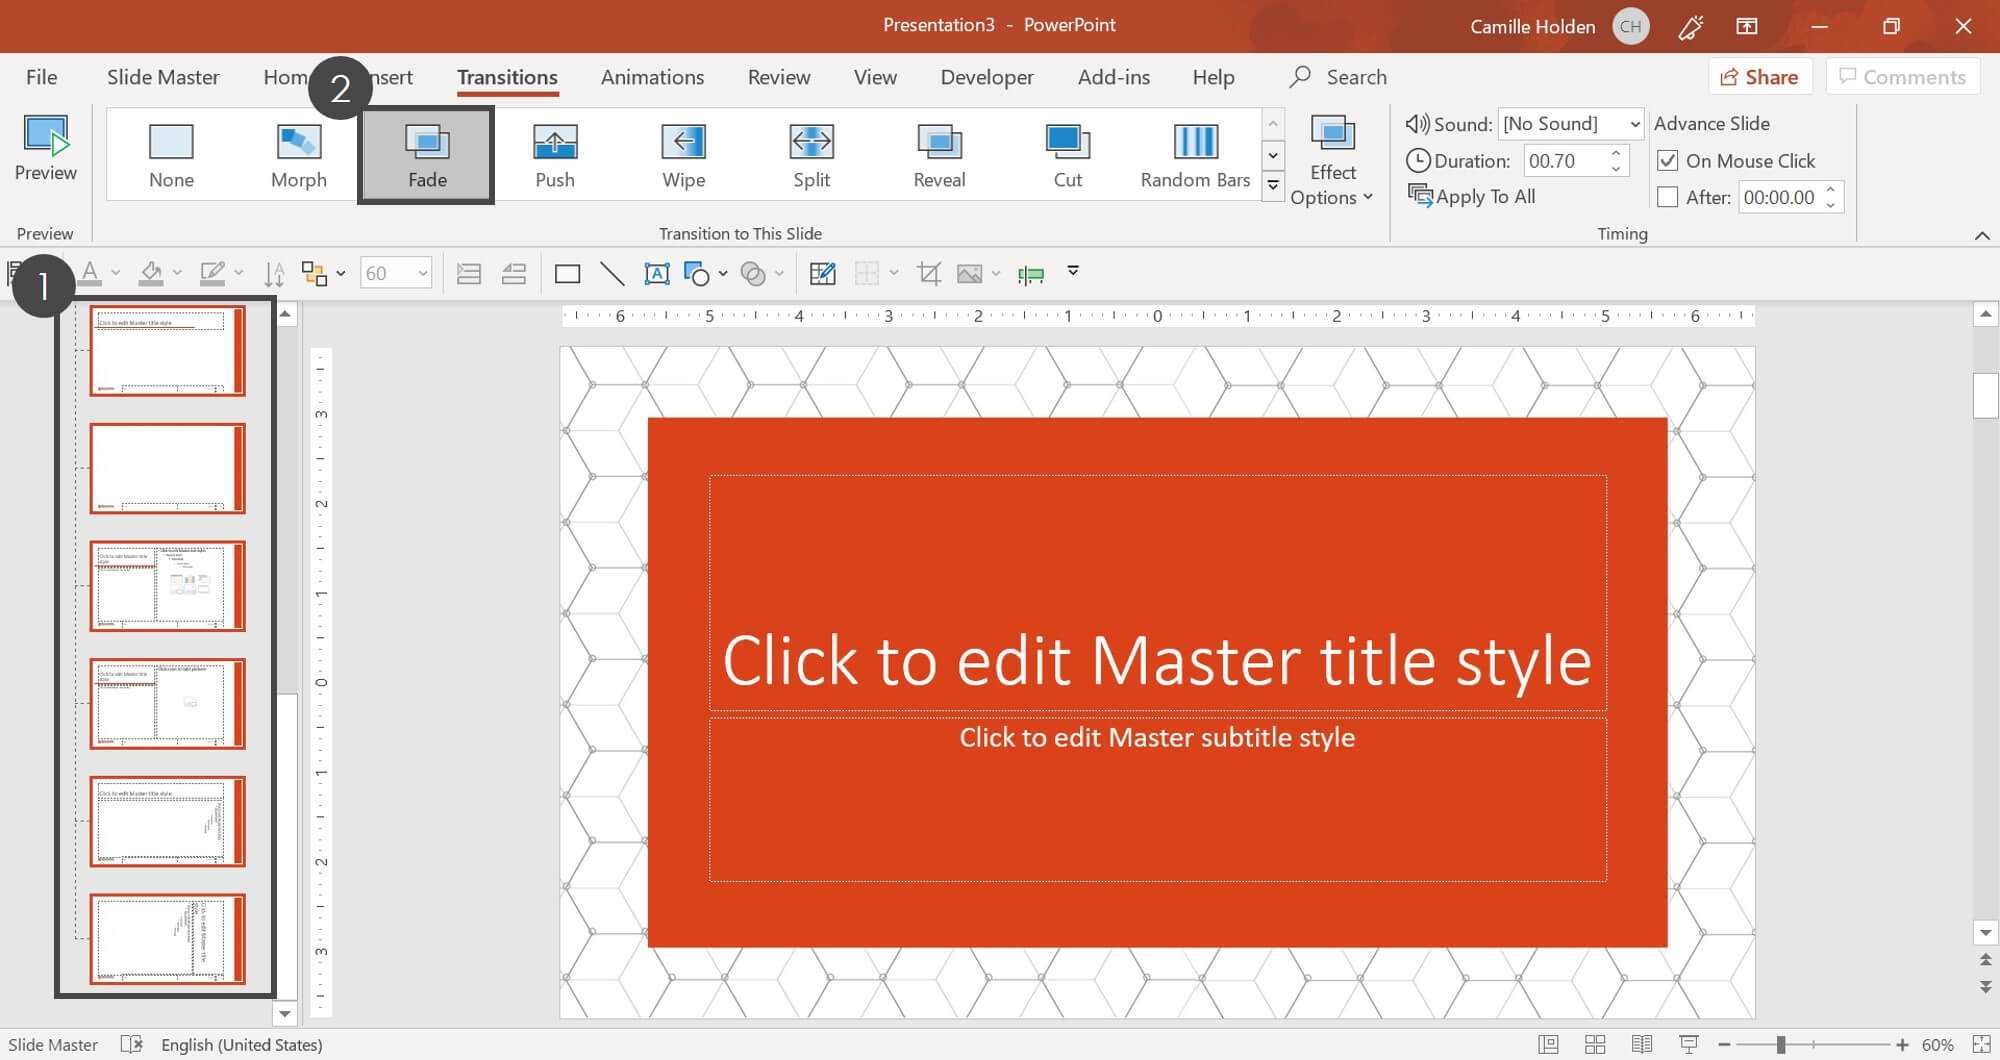Viewport: 2000px width, 1060px height.
Task: Expand the transitions gallery More arrow
Action: [x=1273, y=186]
